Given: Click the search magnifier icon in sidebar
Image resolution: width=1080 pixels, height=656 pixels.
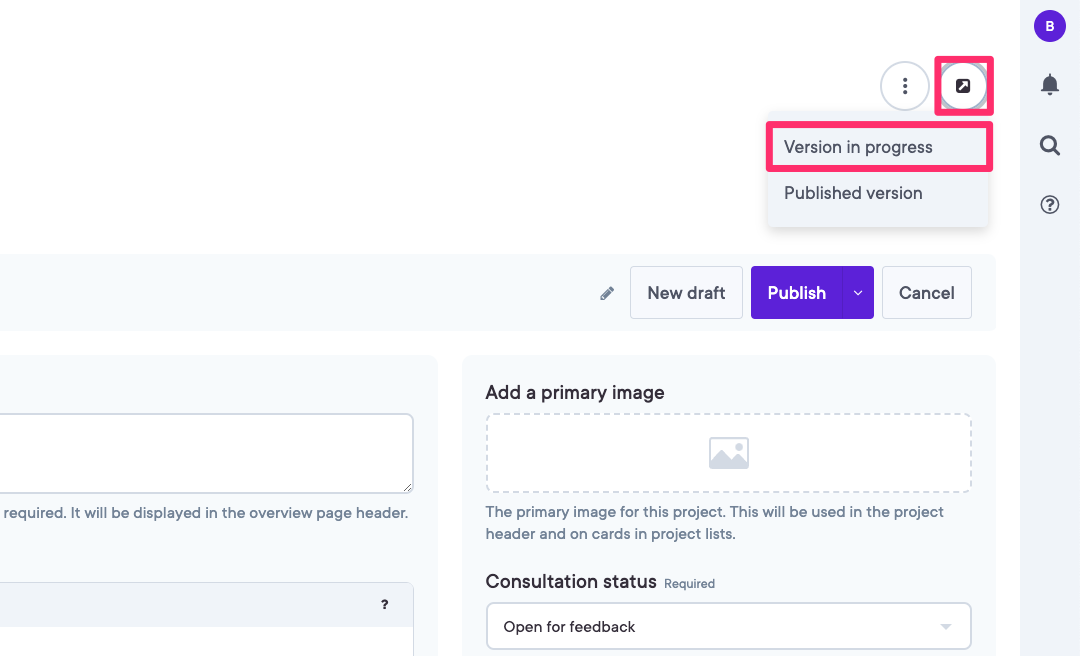Looking at the screenshot, I should (1049, 146).
